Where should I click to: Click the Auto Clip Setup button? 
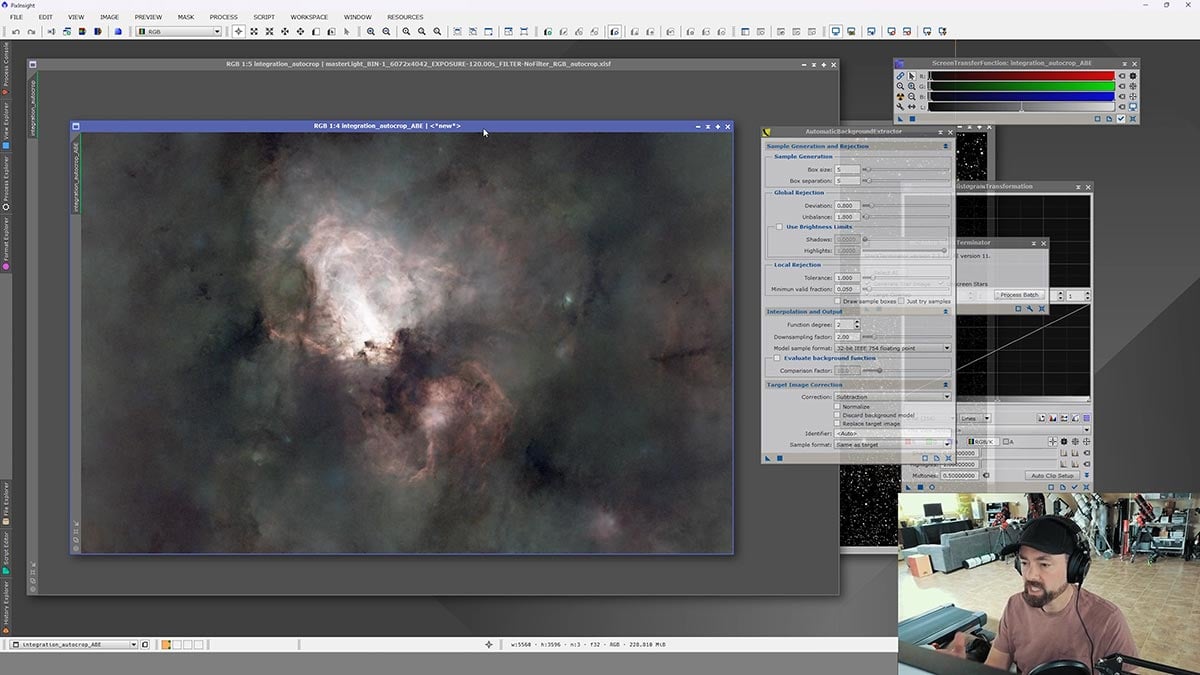coord(1051,475)
